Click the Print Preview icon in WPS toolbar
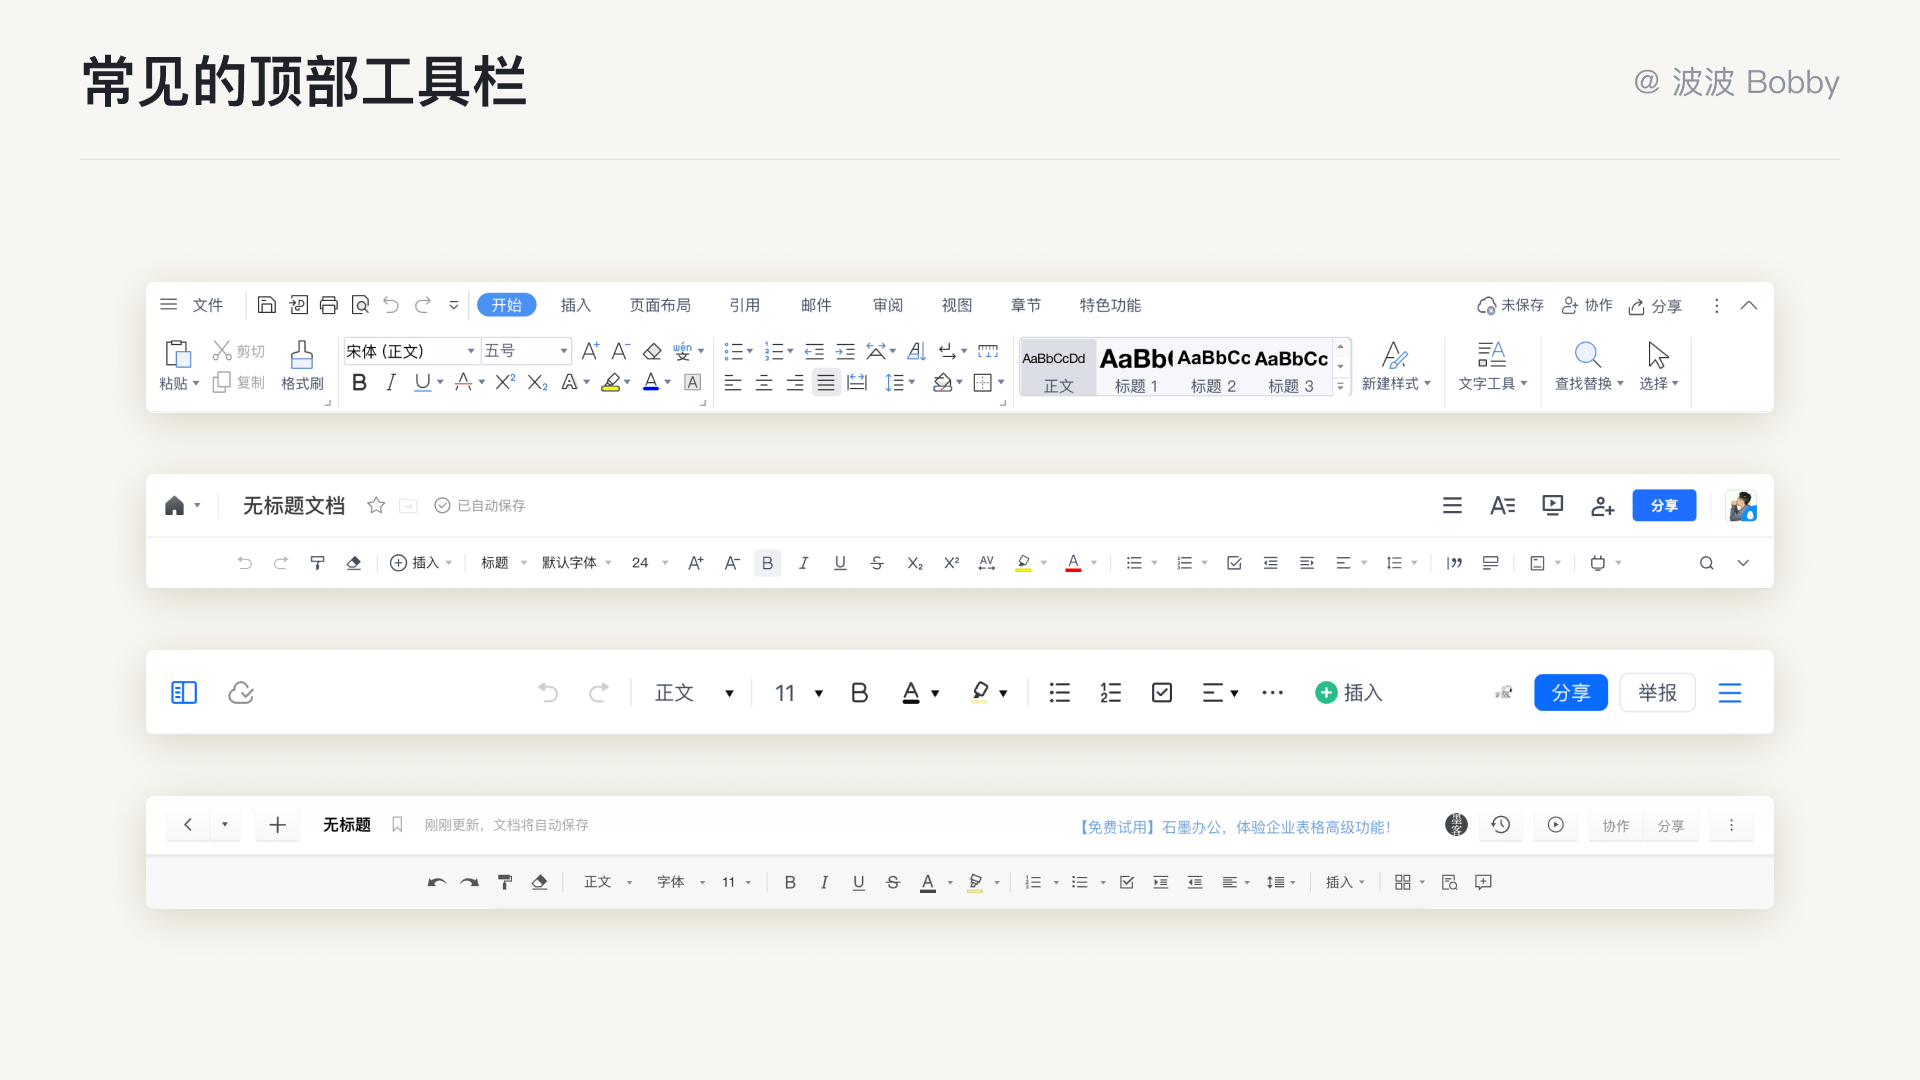Viewport: 1920px width, 1080px height. click(361, 305)
